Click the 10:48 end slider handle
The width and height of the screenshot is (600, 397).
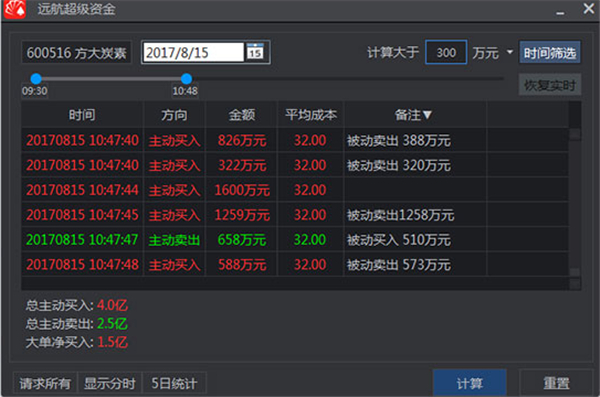pos(186,78)
